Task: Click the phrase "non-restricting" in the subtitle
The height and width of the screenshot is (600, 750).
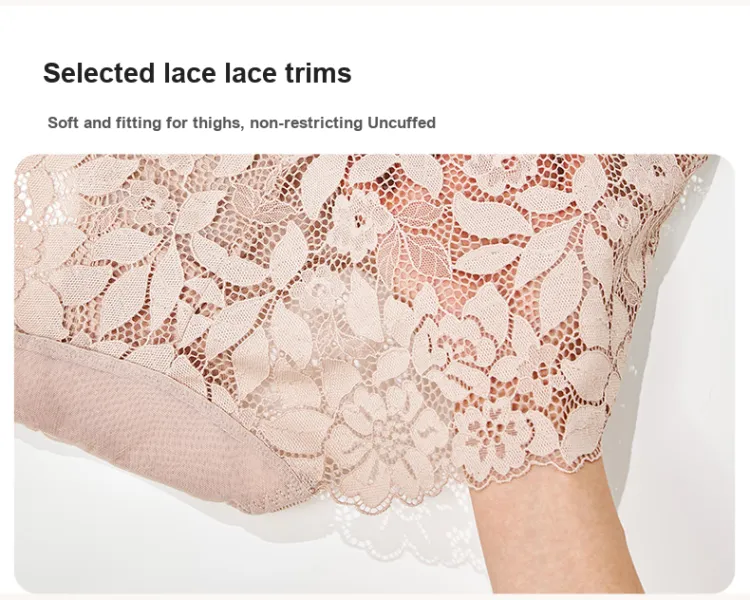Action: click(x=306, y=122)
